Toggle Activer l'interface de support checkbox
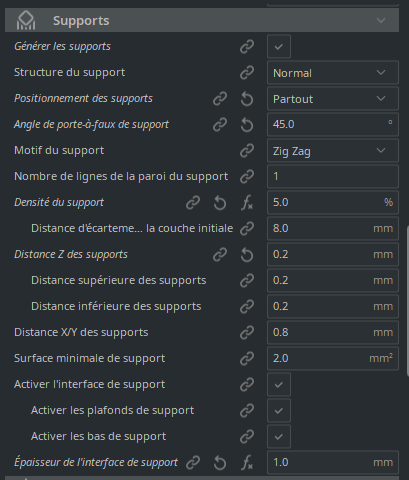409x480 pixels. coord(279,384)
